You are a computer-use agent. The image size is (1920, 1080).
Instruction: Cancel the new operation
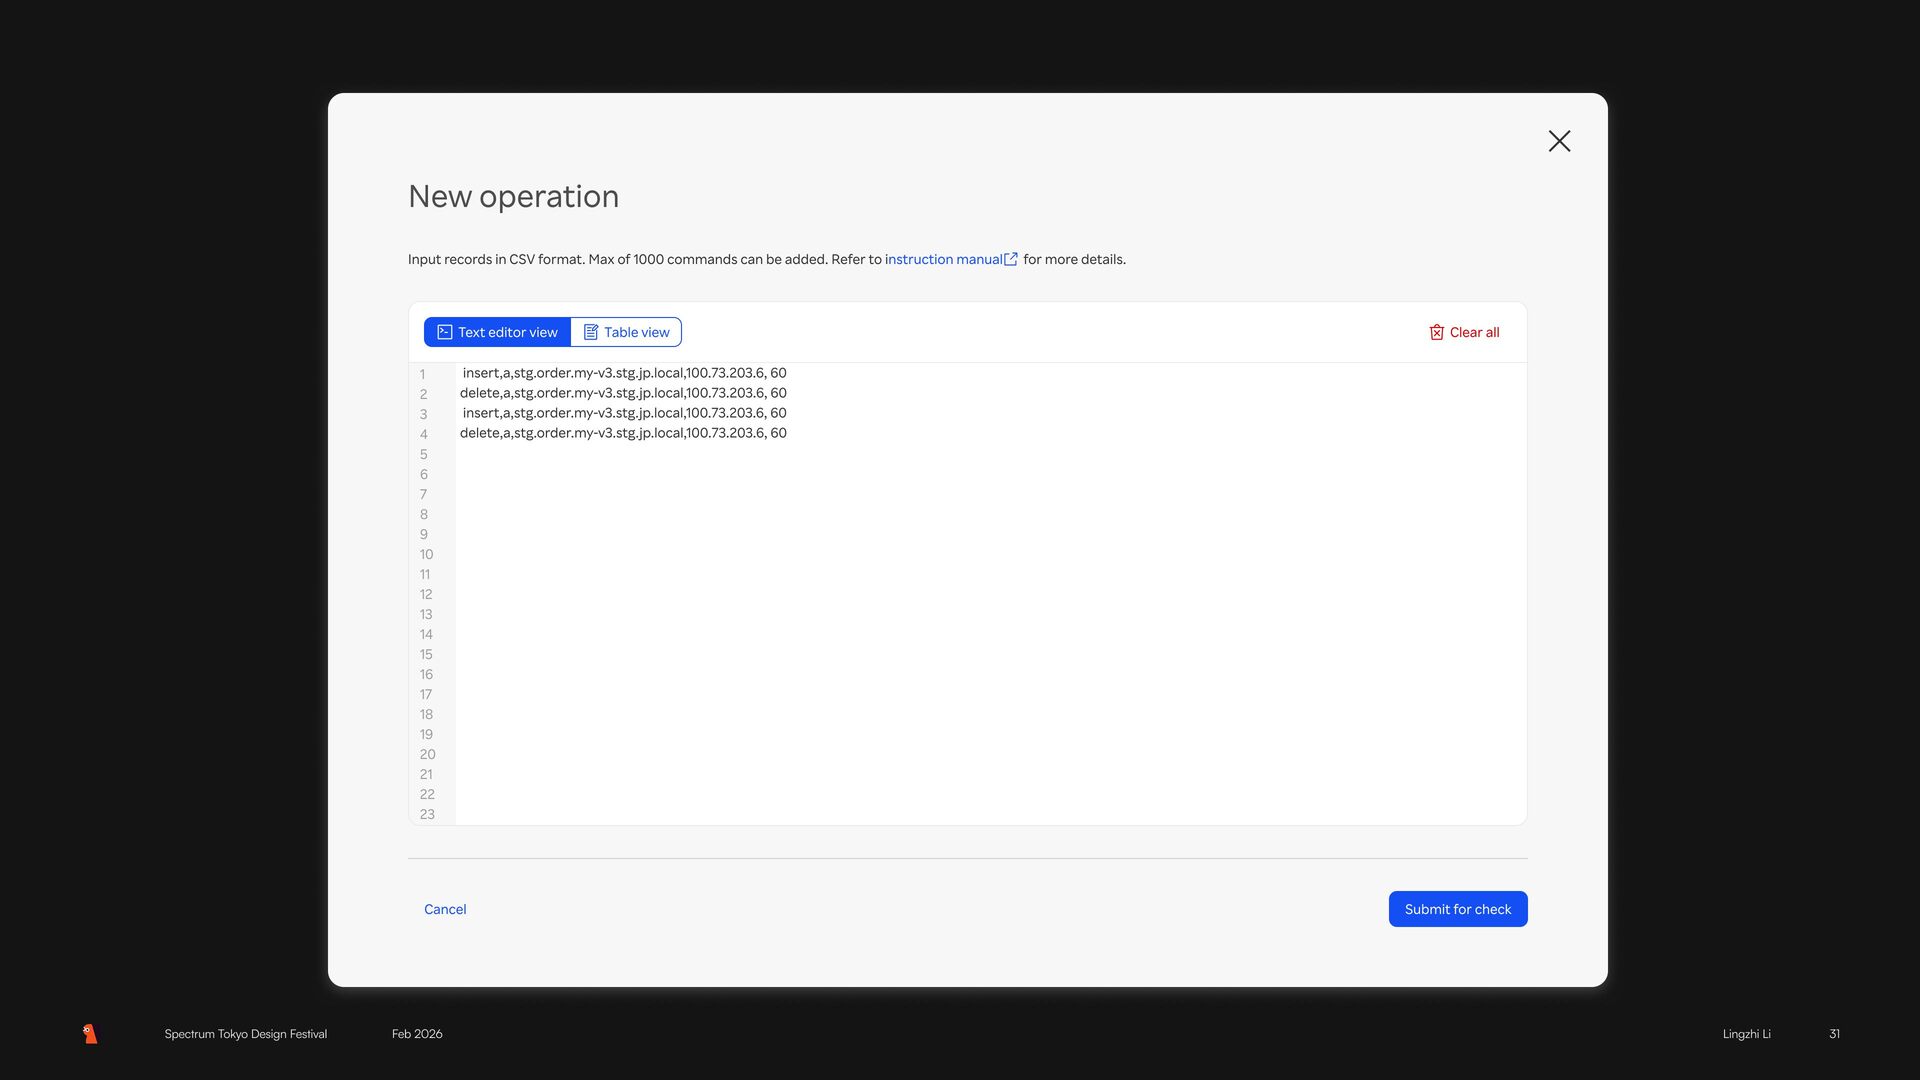point(445,909)
